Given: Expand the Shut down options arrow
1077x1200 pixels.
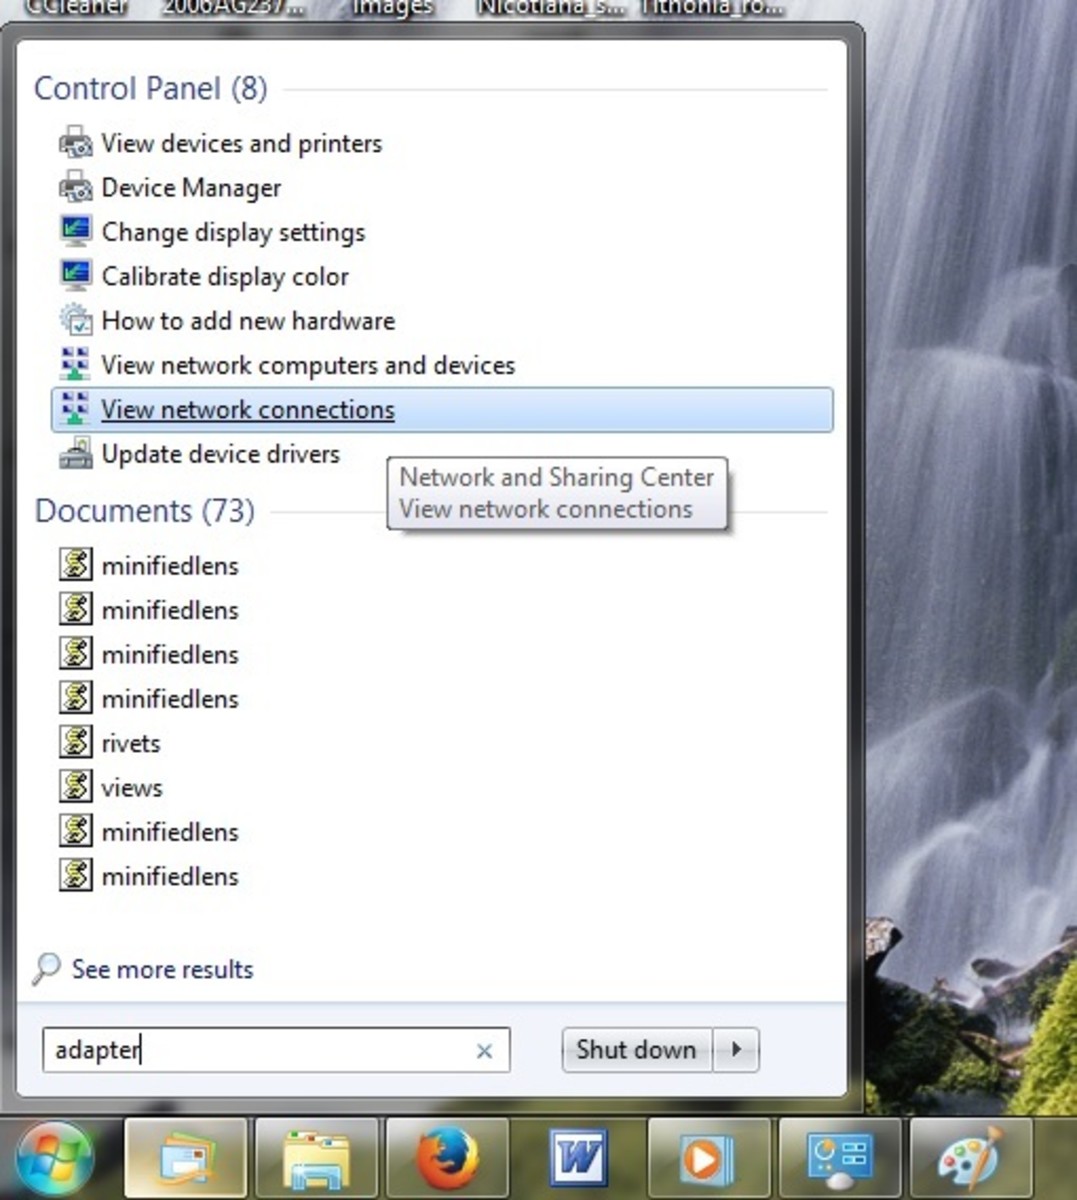Looking at the screenshot, I should 737,1050.
